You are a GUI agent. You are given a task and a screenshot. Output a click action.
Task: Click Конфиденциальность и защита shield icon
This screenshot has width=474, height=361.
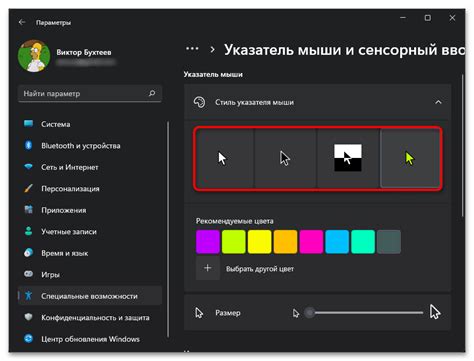pyautogui.click(x=29, y=317)
